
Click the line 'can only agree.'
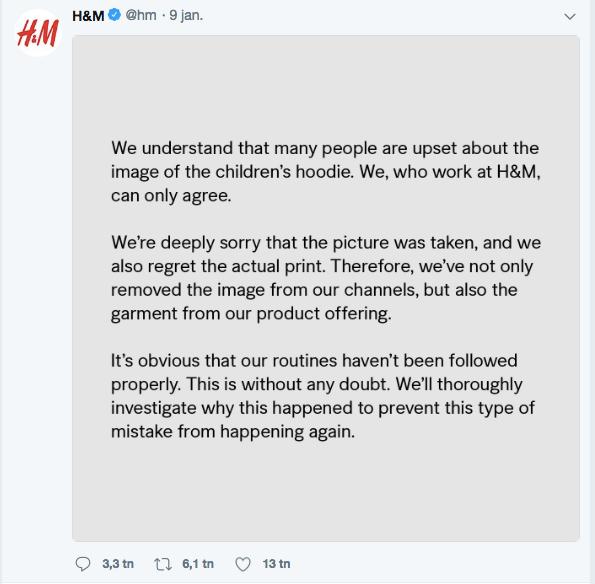click(171, 196)
